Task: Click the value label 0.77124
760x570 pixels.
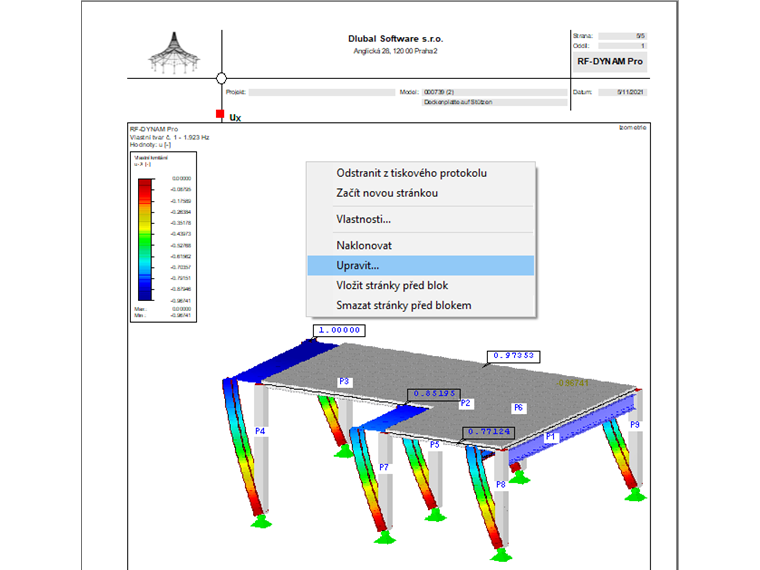Action: (489, 432)
